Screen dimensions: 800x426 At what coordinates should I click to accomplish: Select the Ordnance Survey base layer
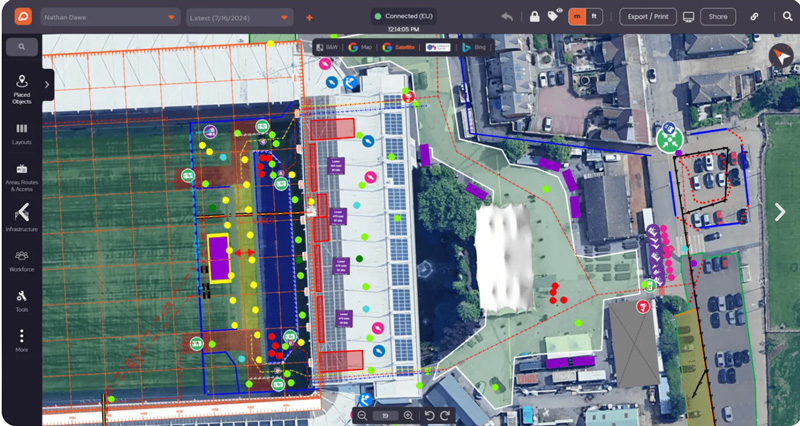438,47
